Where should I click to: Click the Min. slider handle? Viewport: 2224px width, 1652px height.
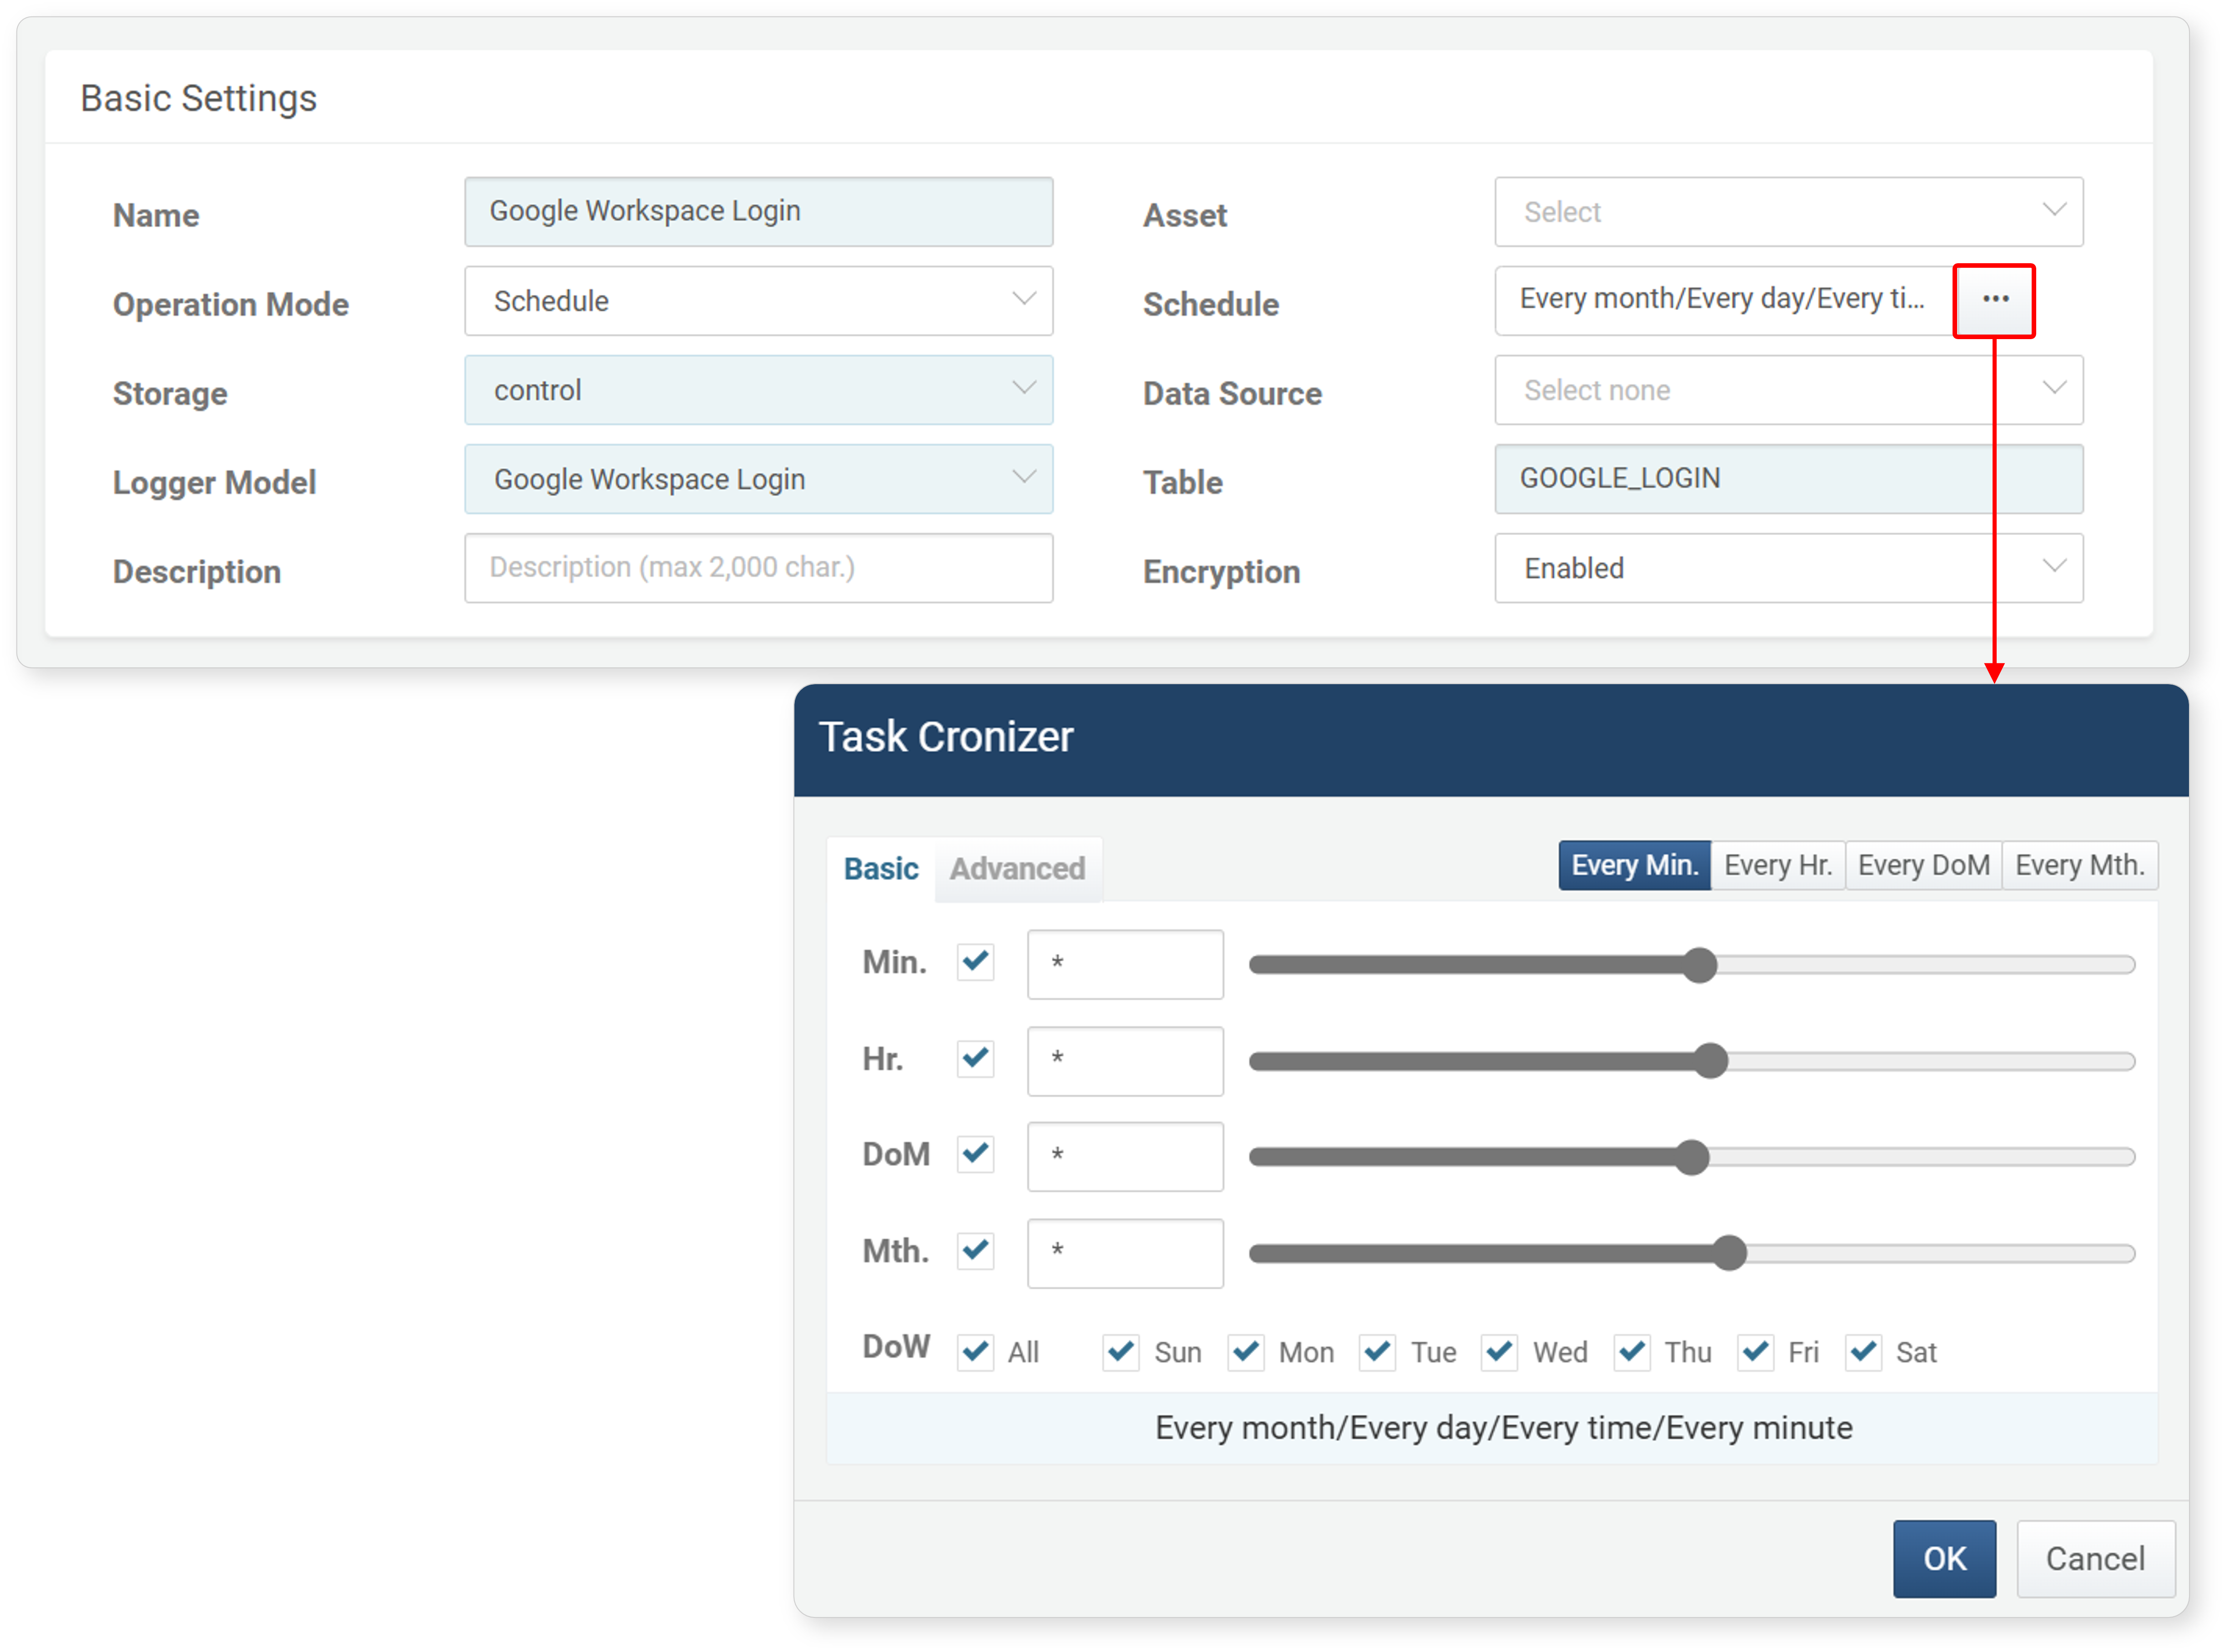click(1699, 965)
